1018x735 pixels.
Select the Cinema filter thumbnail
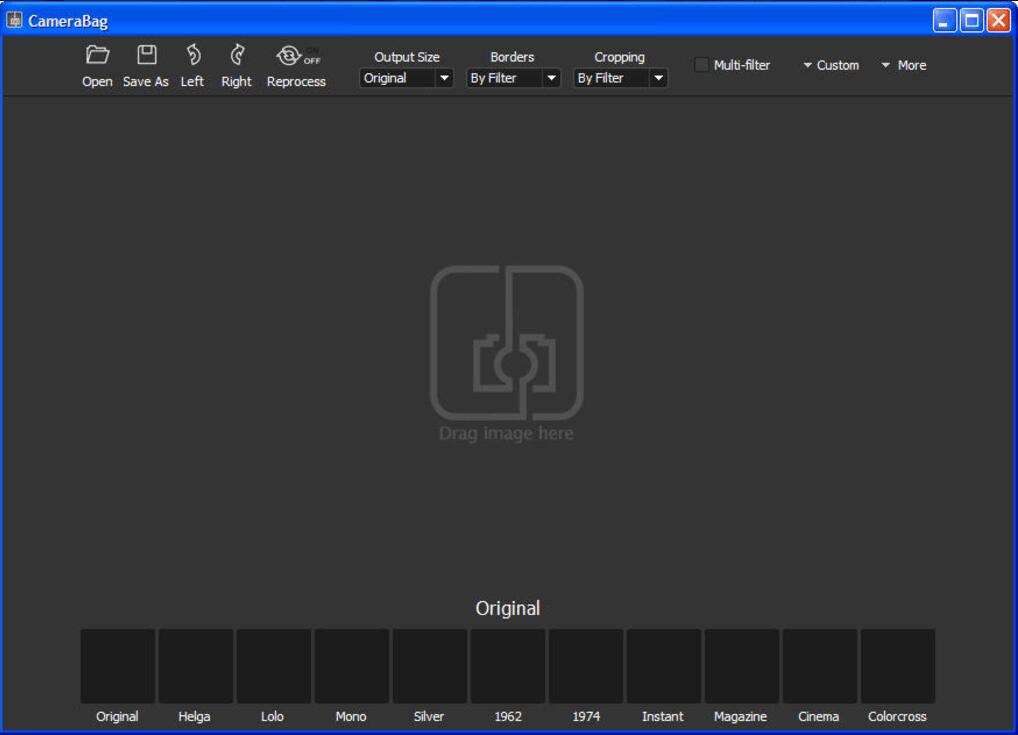point(819,666)
